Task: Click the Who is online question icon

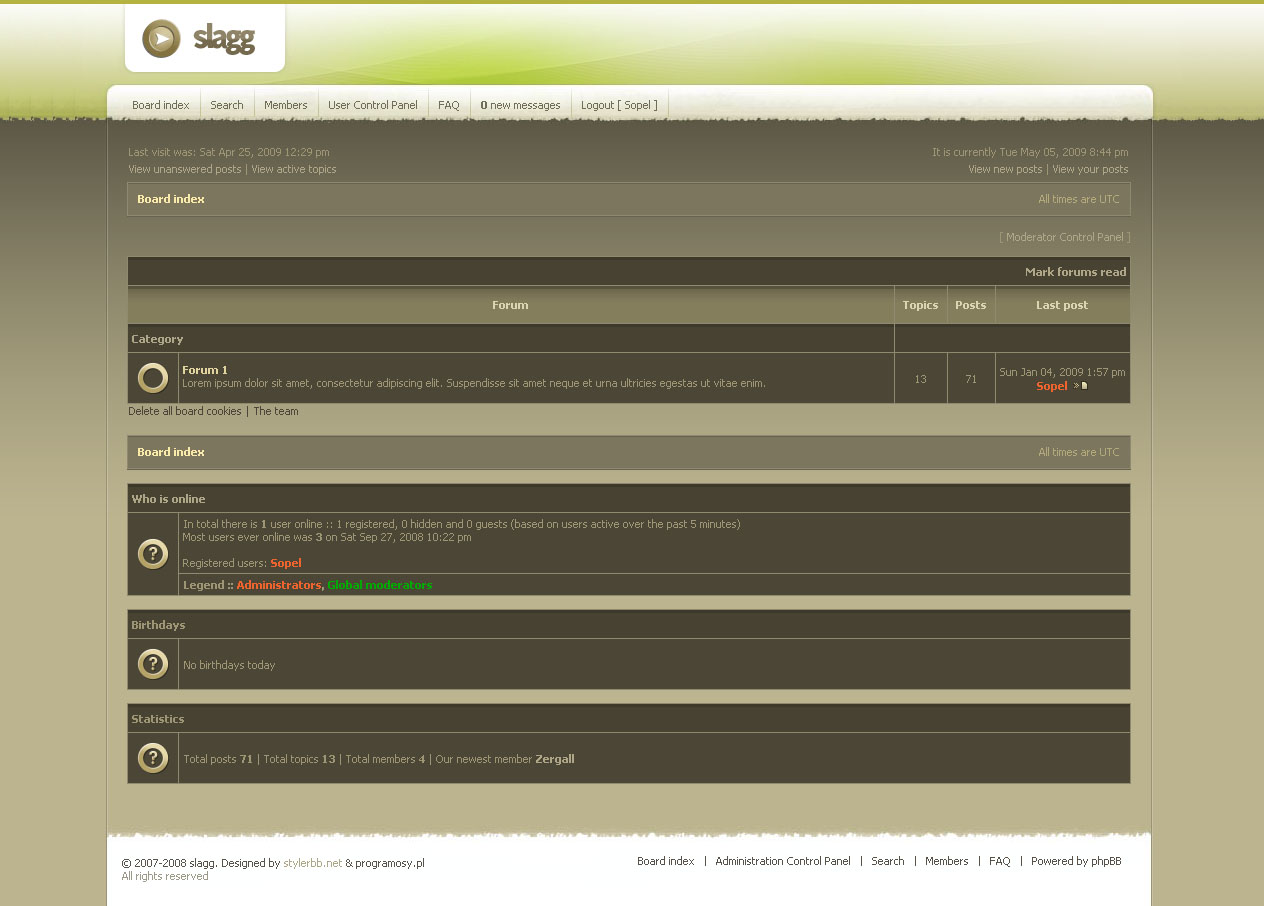Action: point(153,554)
